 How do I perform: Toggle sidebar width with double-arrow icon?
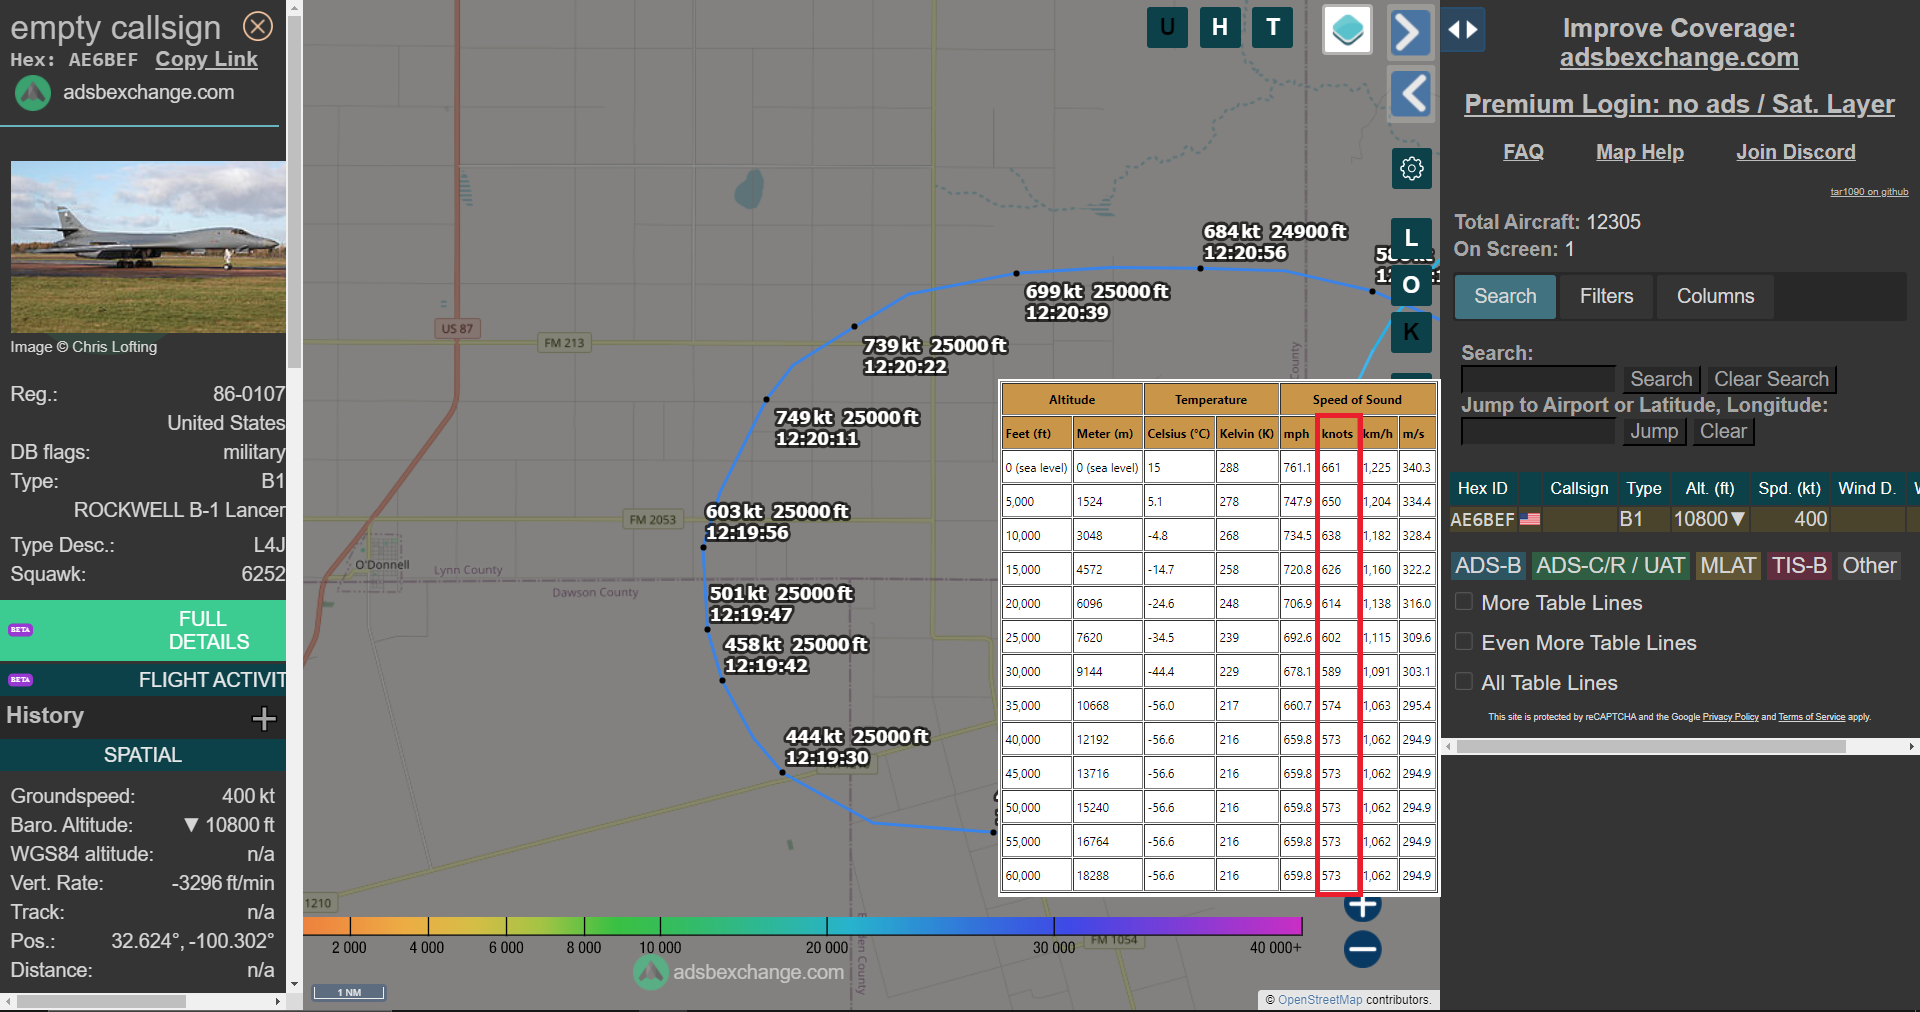[x=1463, y=30]
